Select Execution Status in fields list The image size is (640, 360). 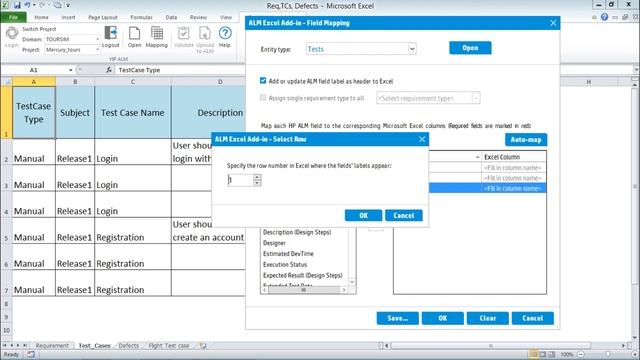284,264
